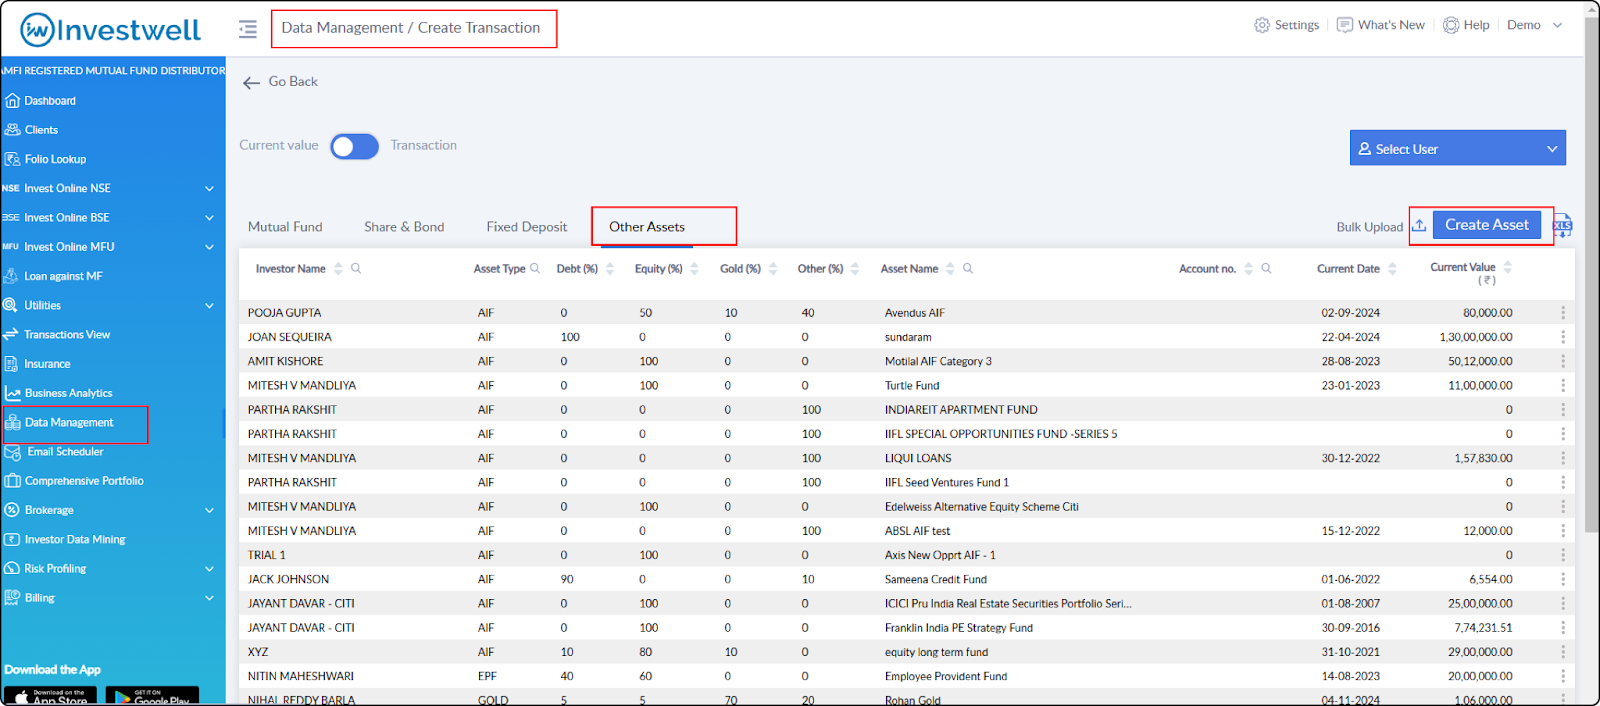Click the Create Asset button
1600x706 pixels.
pos(1486,225)
